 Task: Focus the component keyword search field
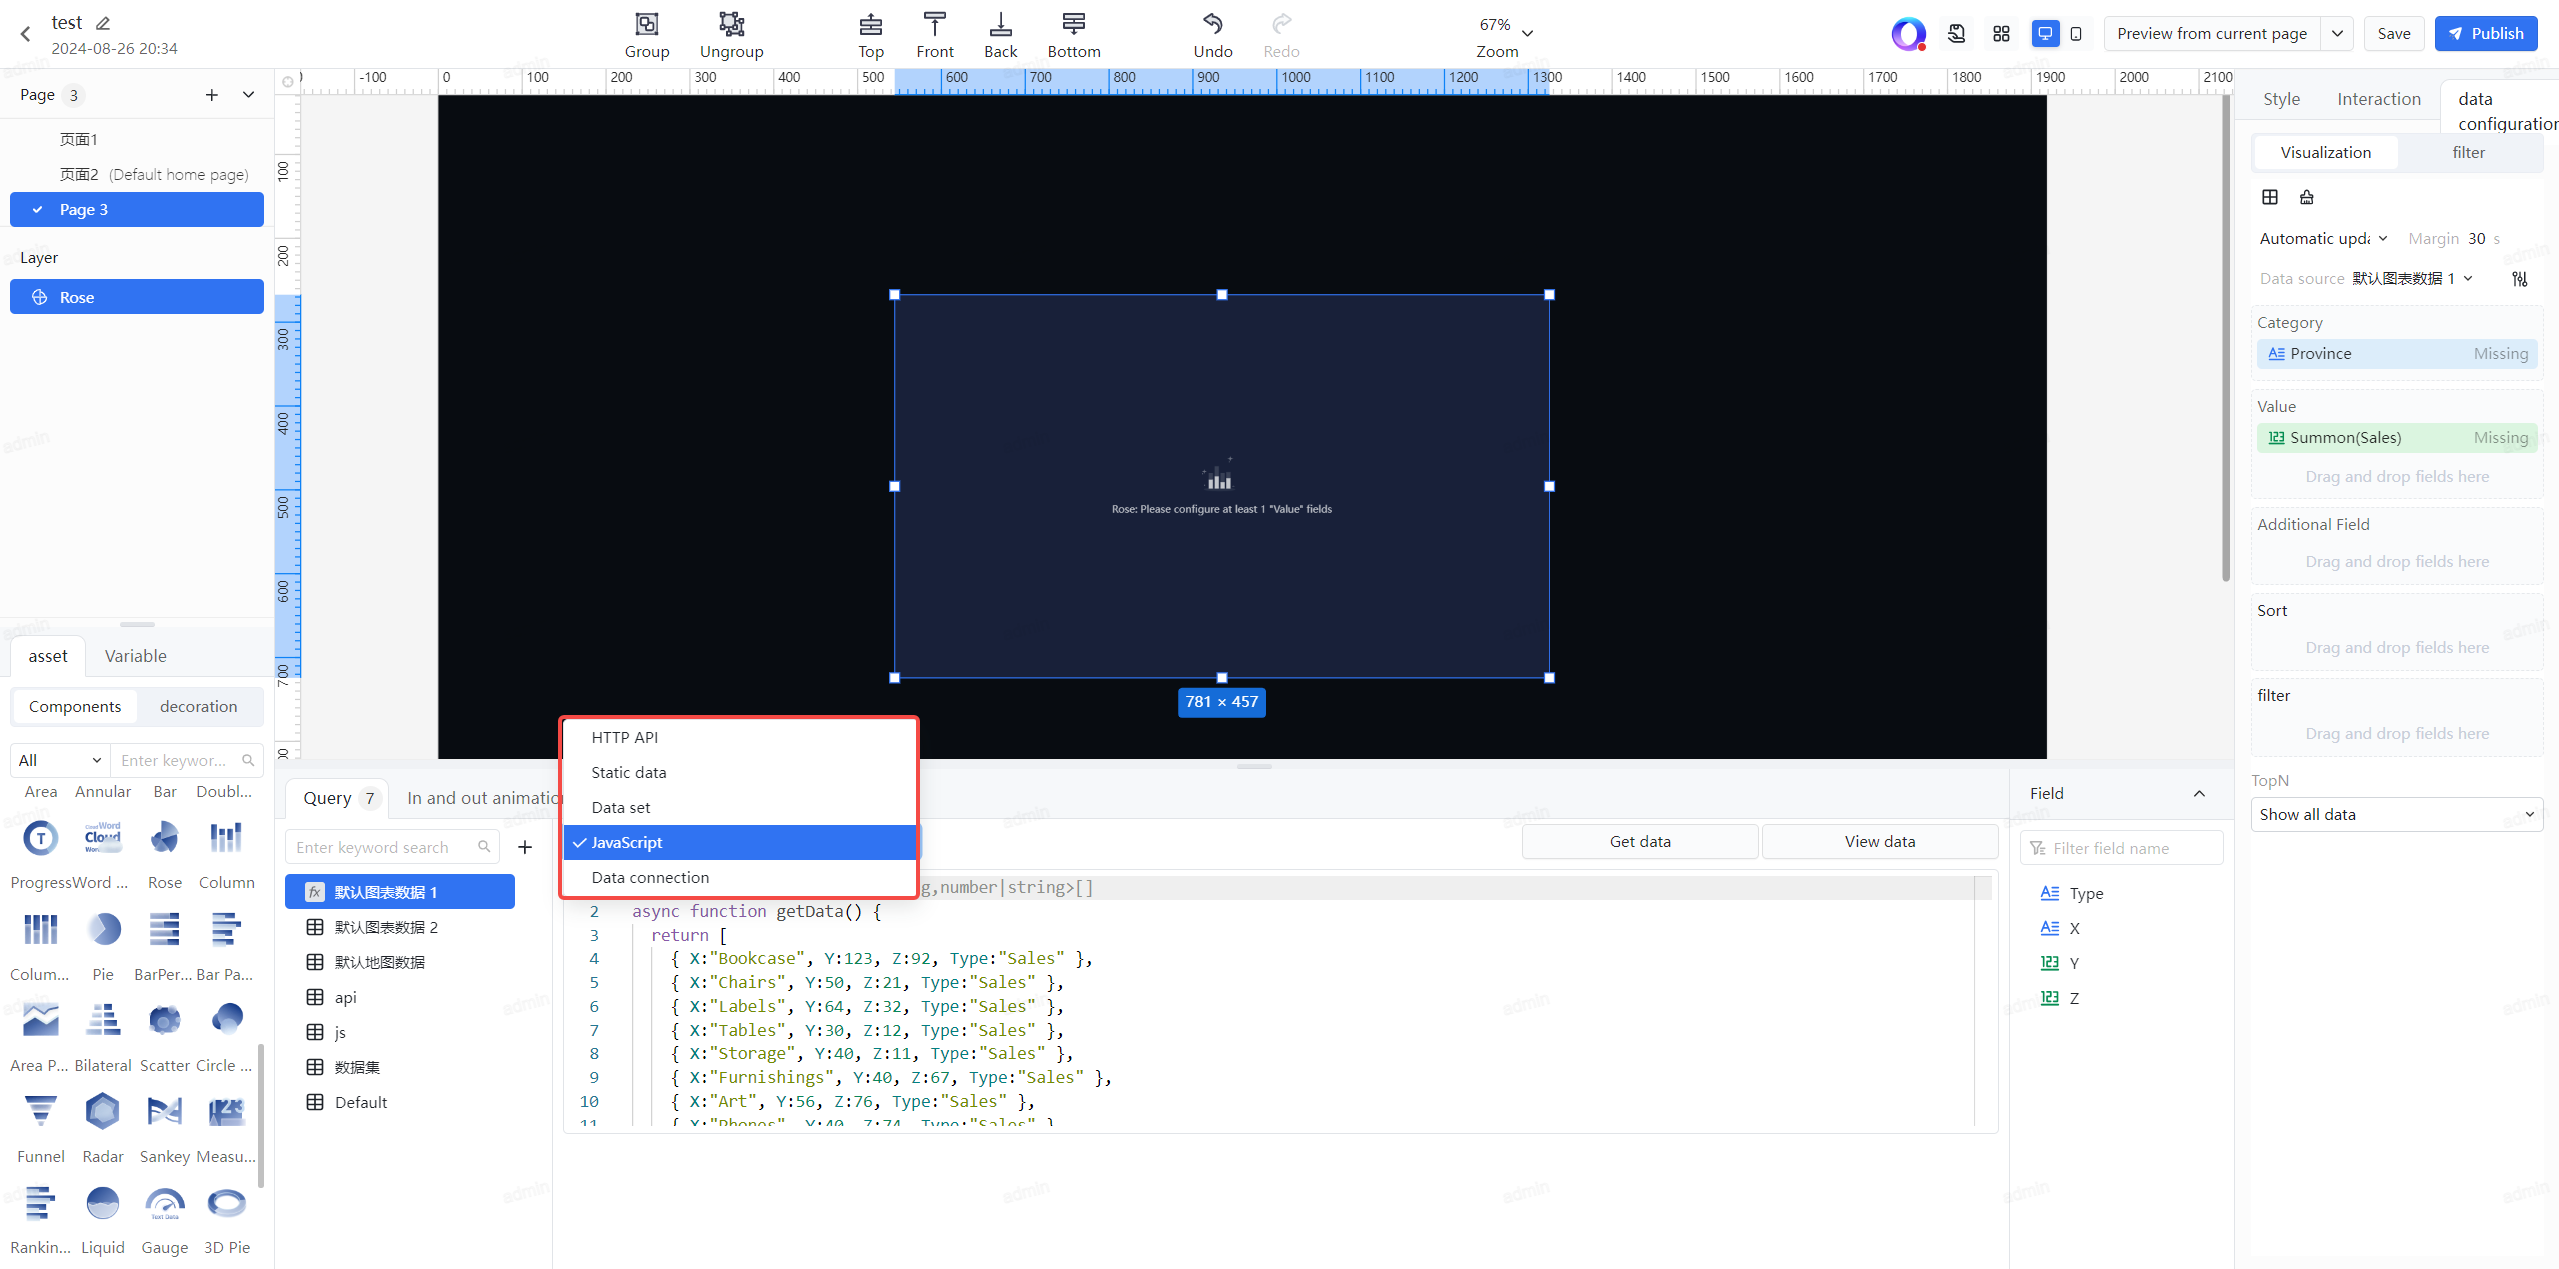[x=186, y=760]
